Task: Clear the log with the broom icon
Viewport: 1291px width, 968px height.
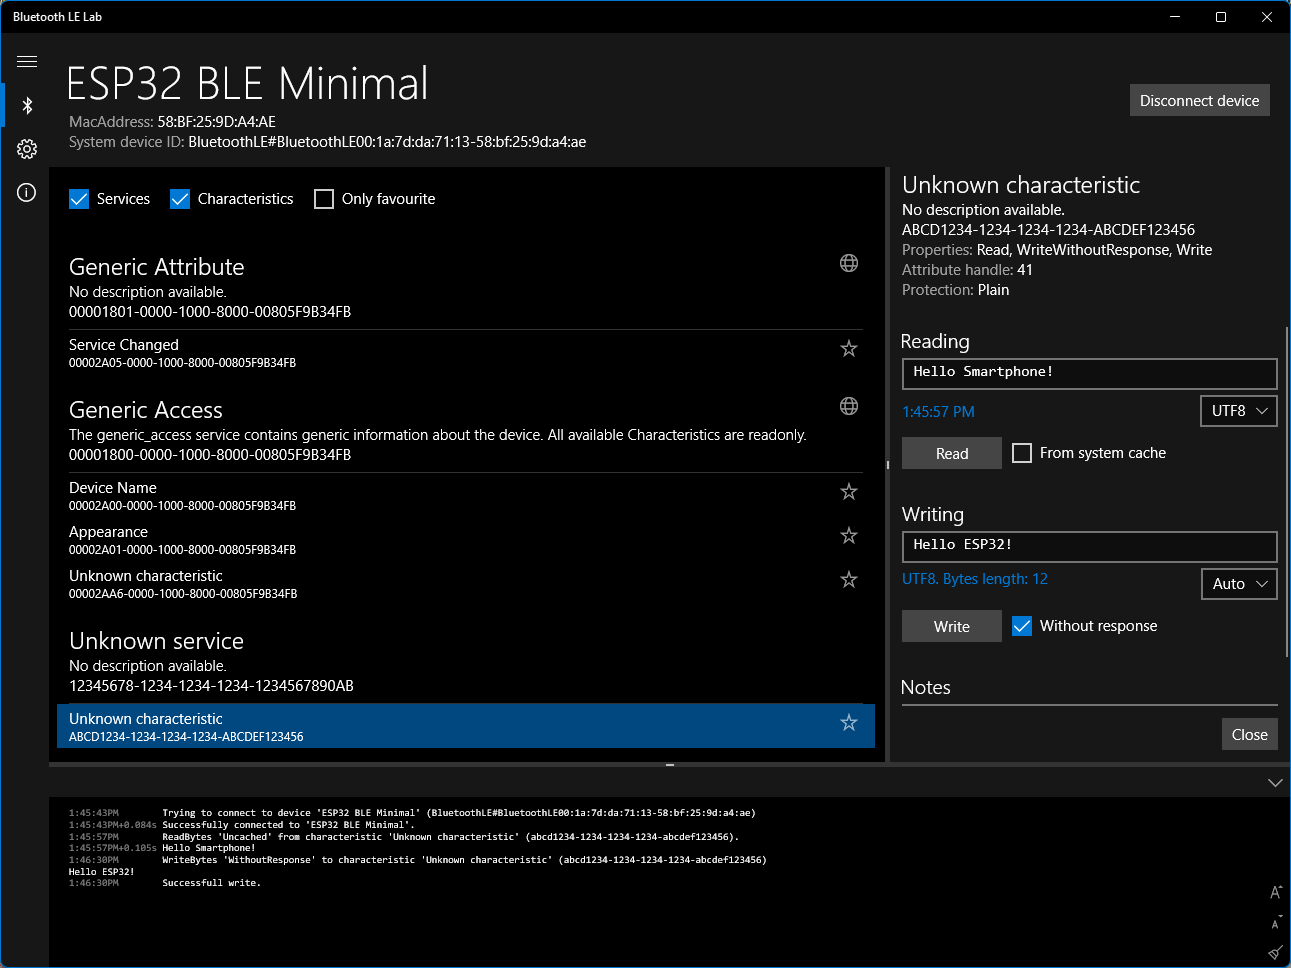Action: tap(1275, 953)
